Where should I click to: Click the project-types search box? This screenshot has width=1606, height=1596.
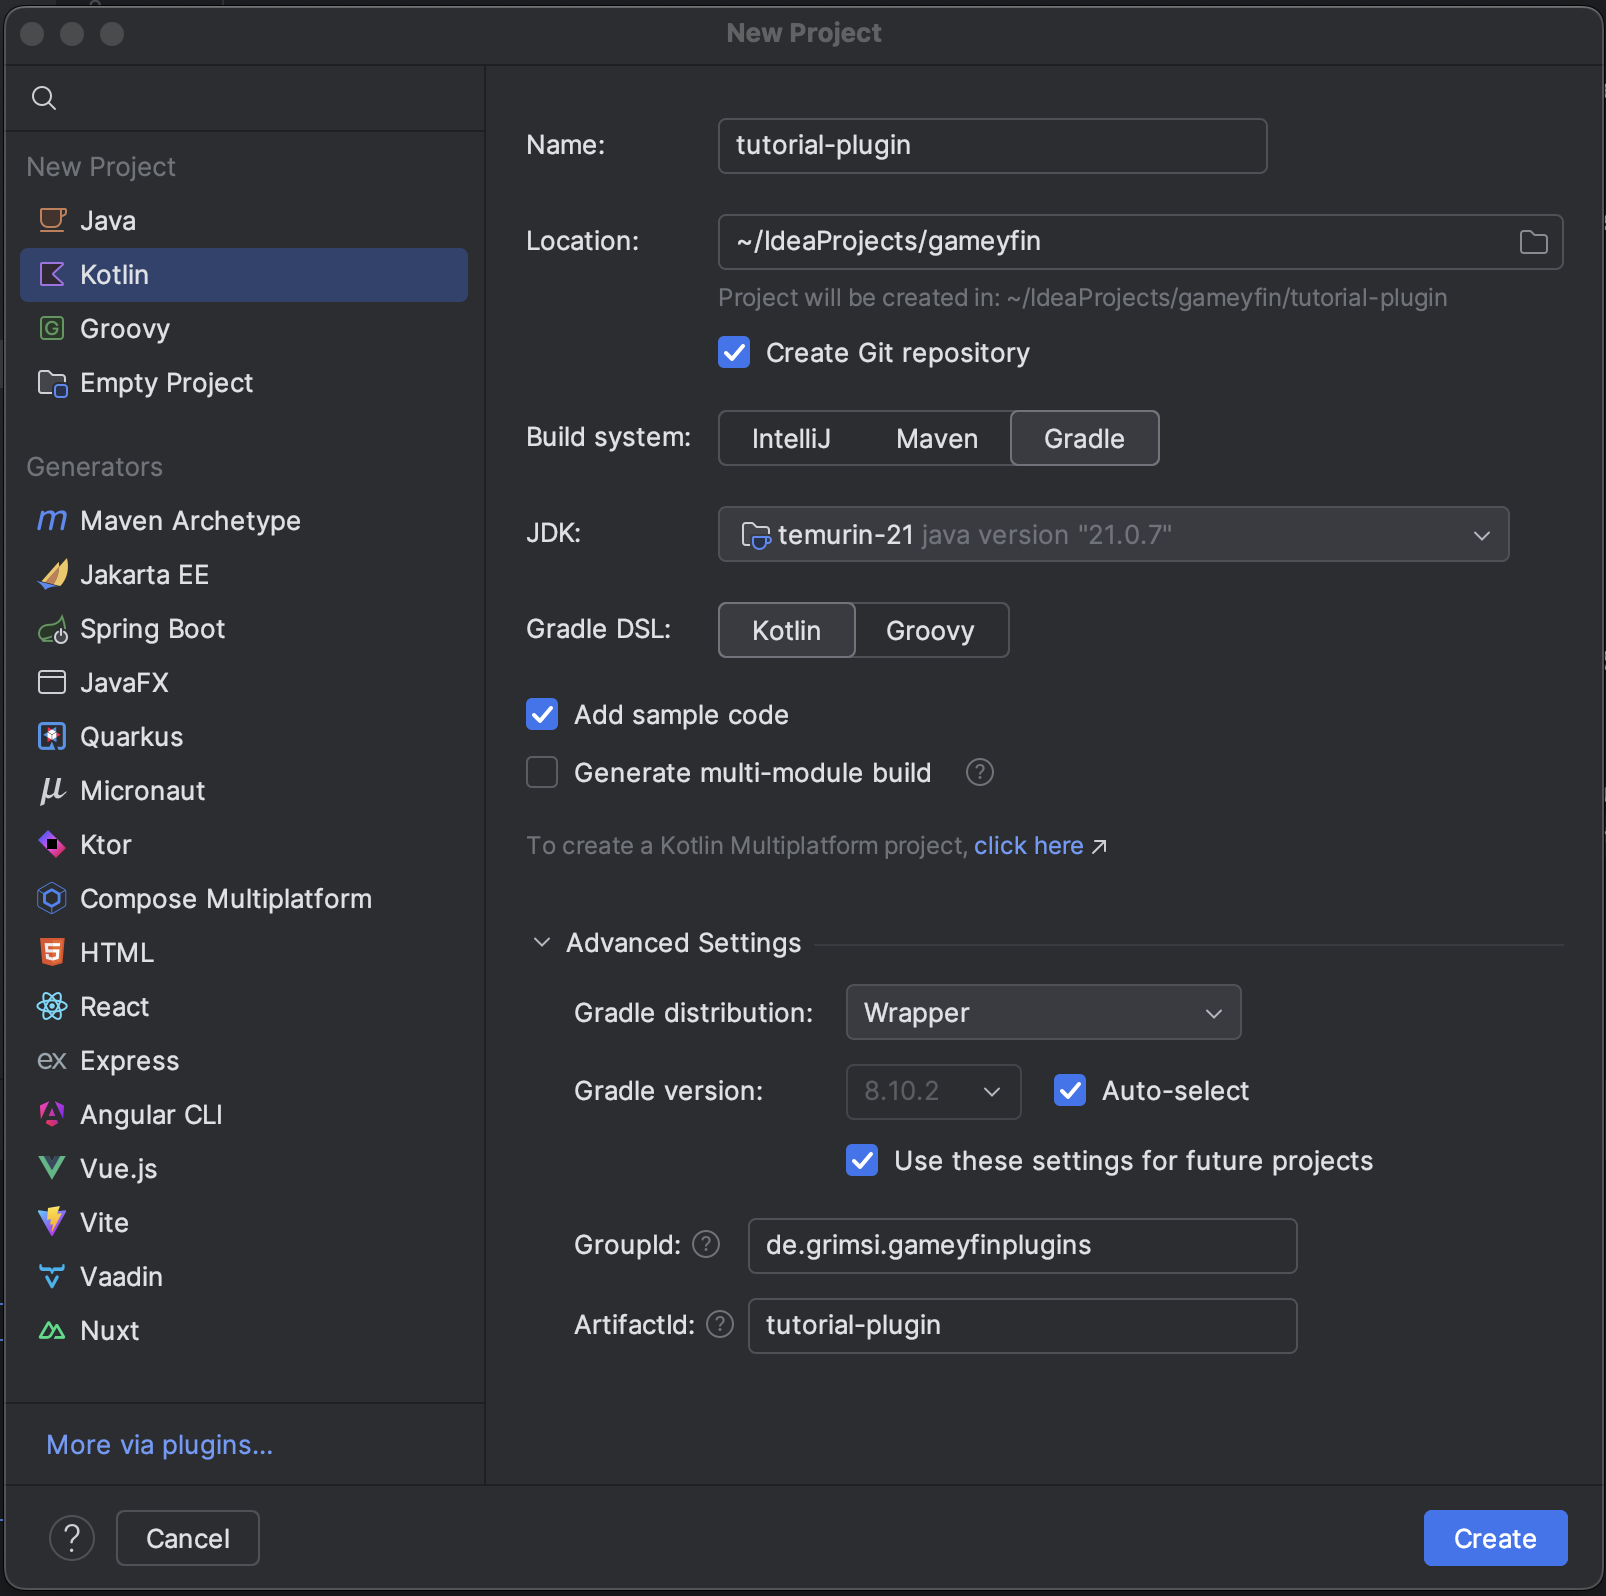(244, 98)
